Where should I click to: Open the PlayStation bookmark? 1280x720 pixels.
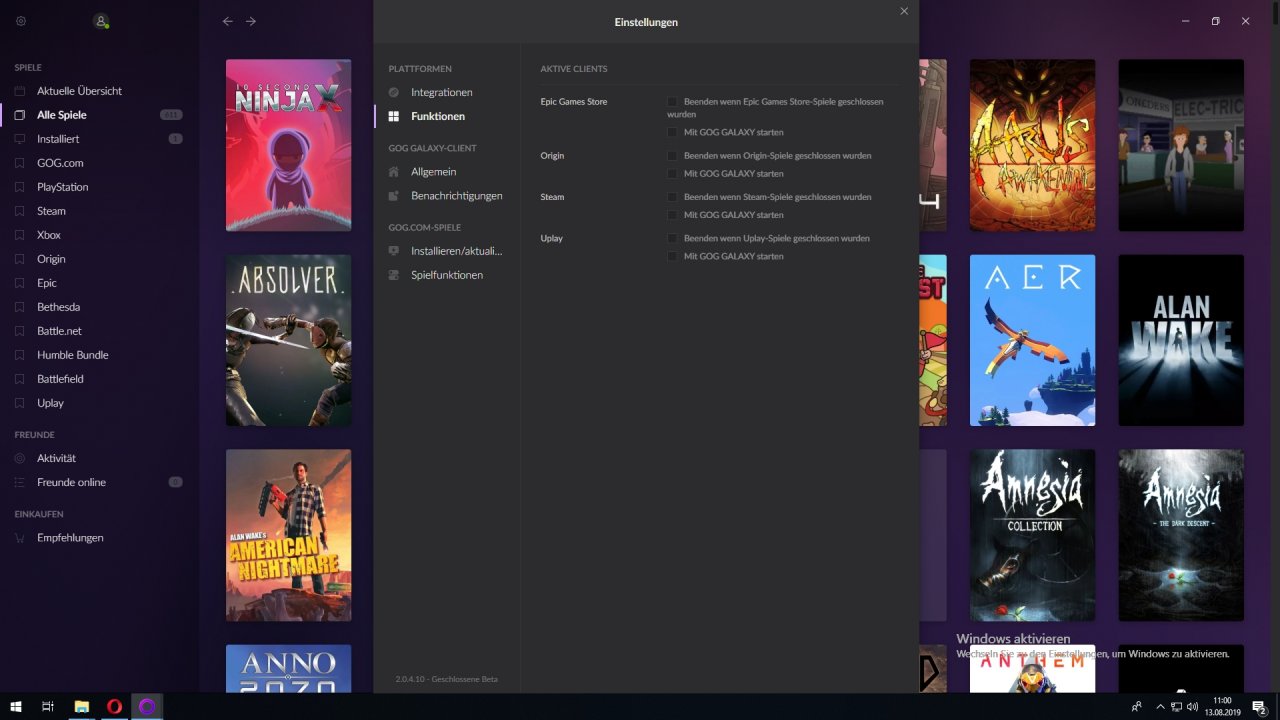tap(63, 187)
